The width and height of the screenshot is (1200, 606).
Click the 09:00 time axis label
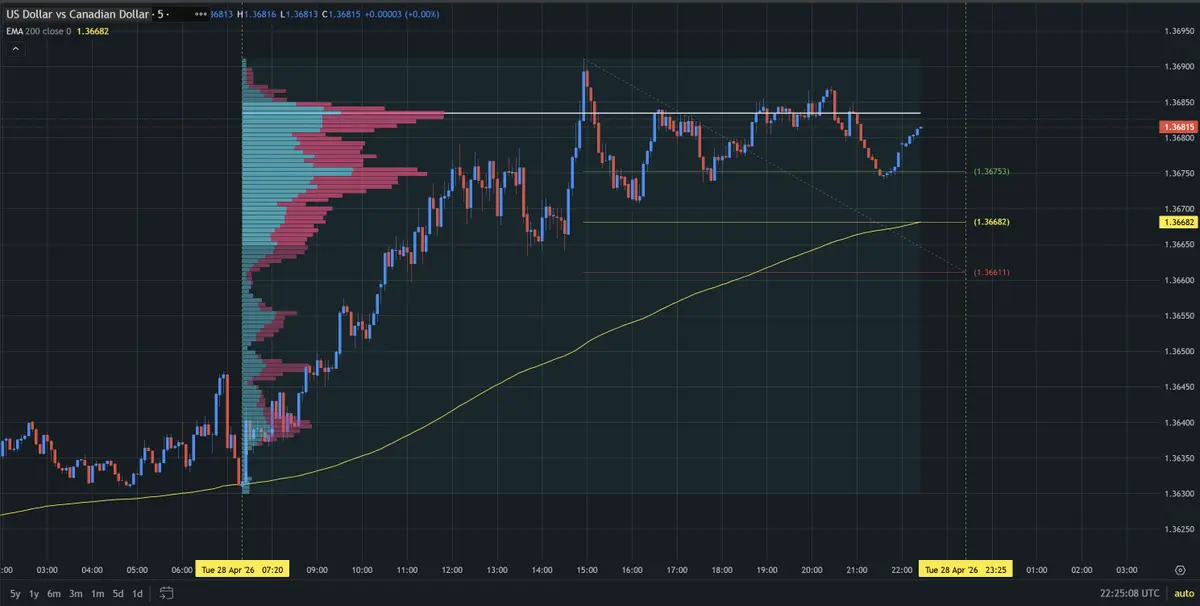point(317,569)
